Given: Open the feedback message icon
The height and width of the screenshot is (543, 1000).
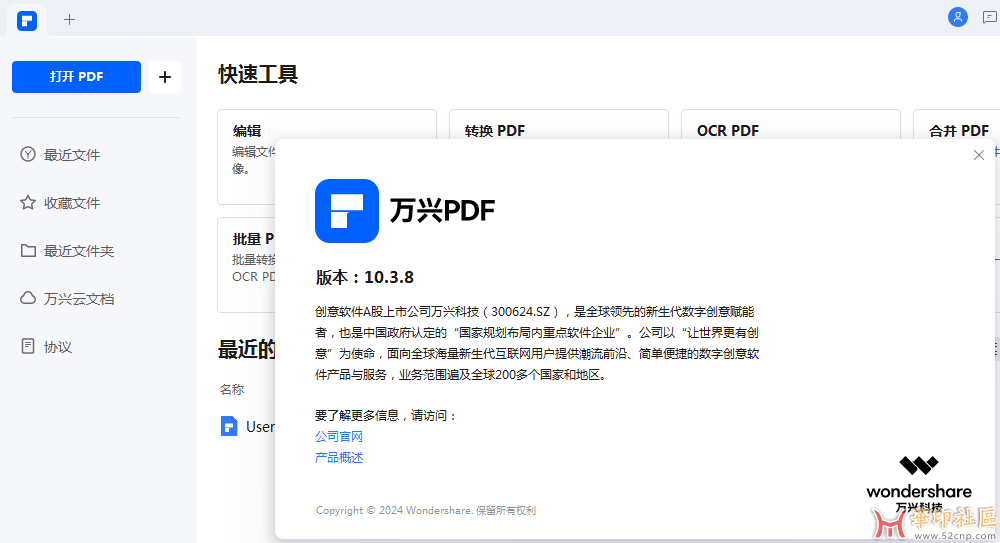Looking at the screenshot, I should coord(989,18).
